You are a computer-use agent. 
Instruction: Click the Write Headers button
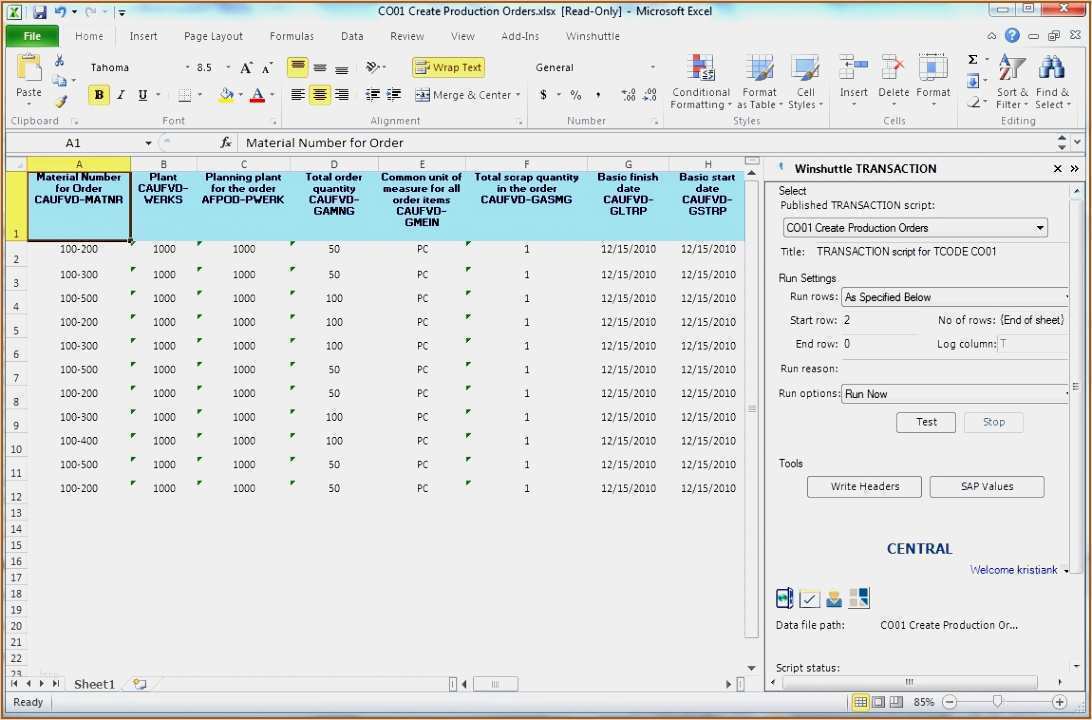(863, 487)
